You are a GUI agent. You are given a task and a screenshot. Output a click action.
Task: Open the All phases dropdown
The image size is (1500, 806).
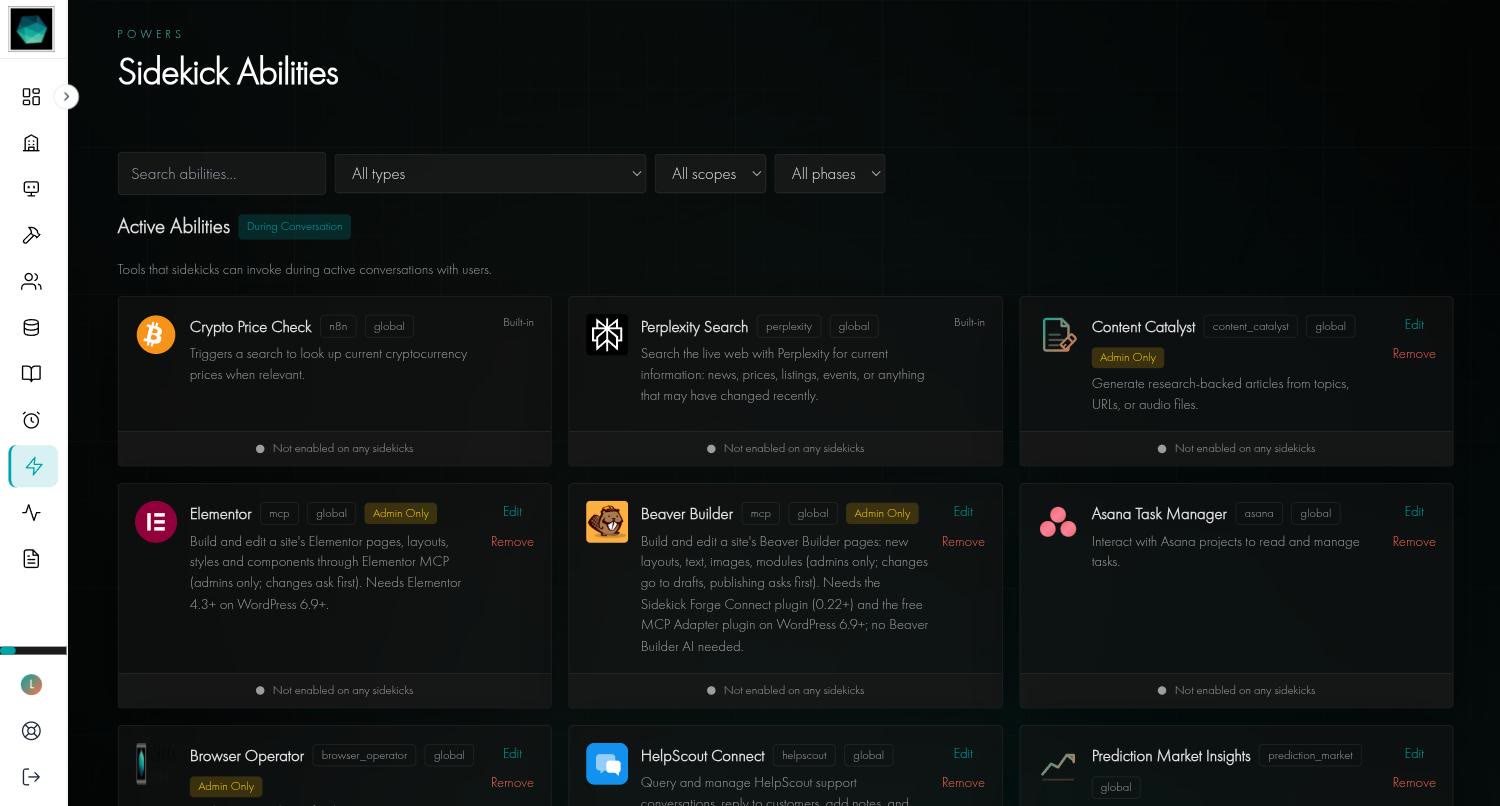[x=830, y=174]
